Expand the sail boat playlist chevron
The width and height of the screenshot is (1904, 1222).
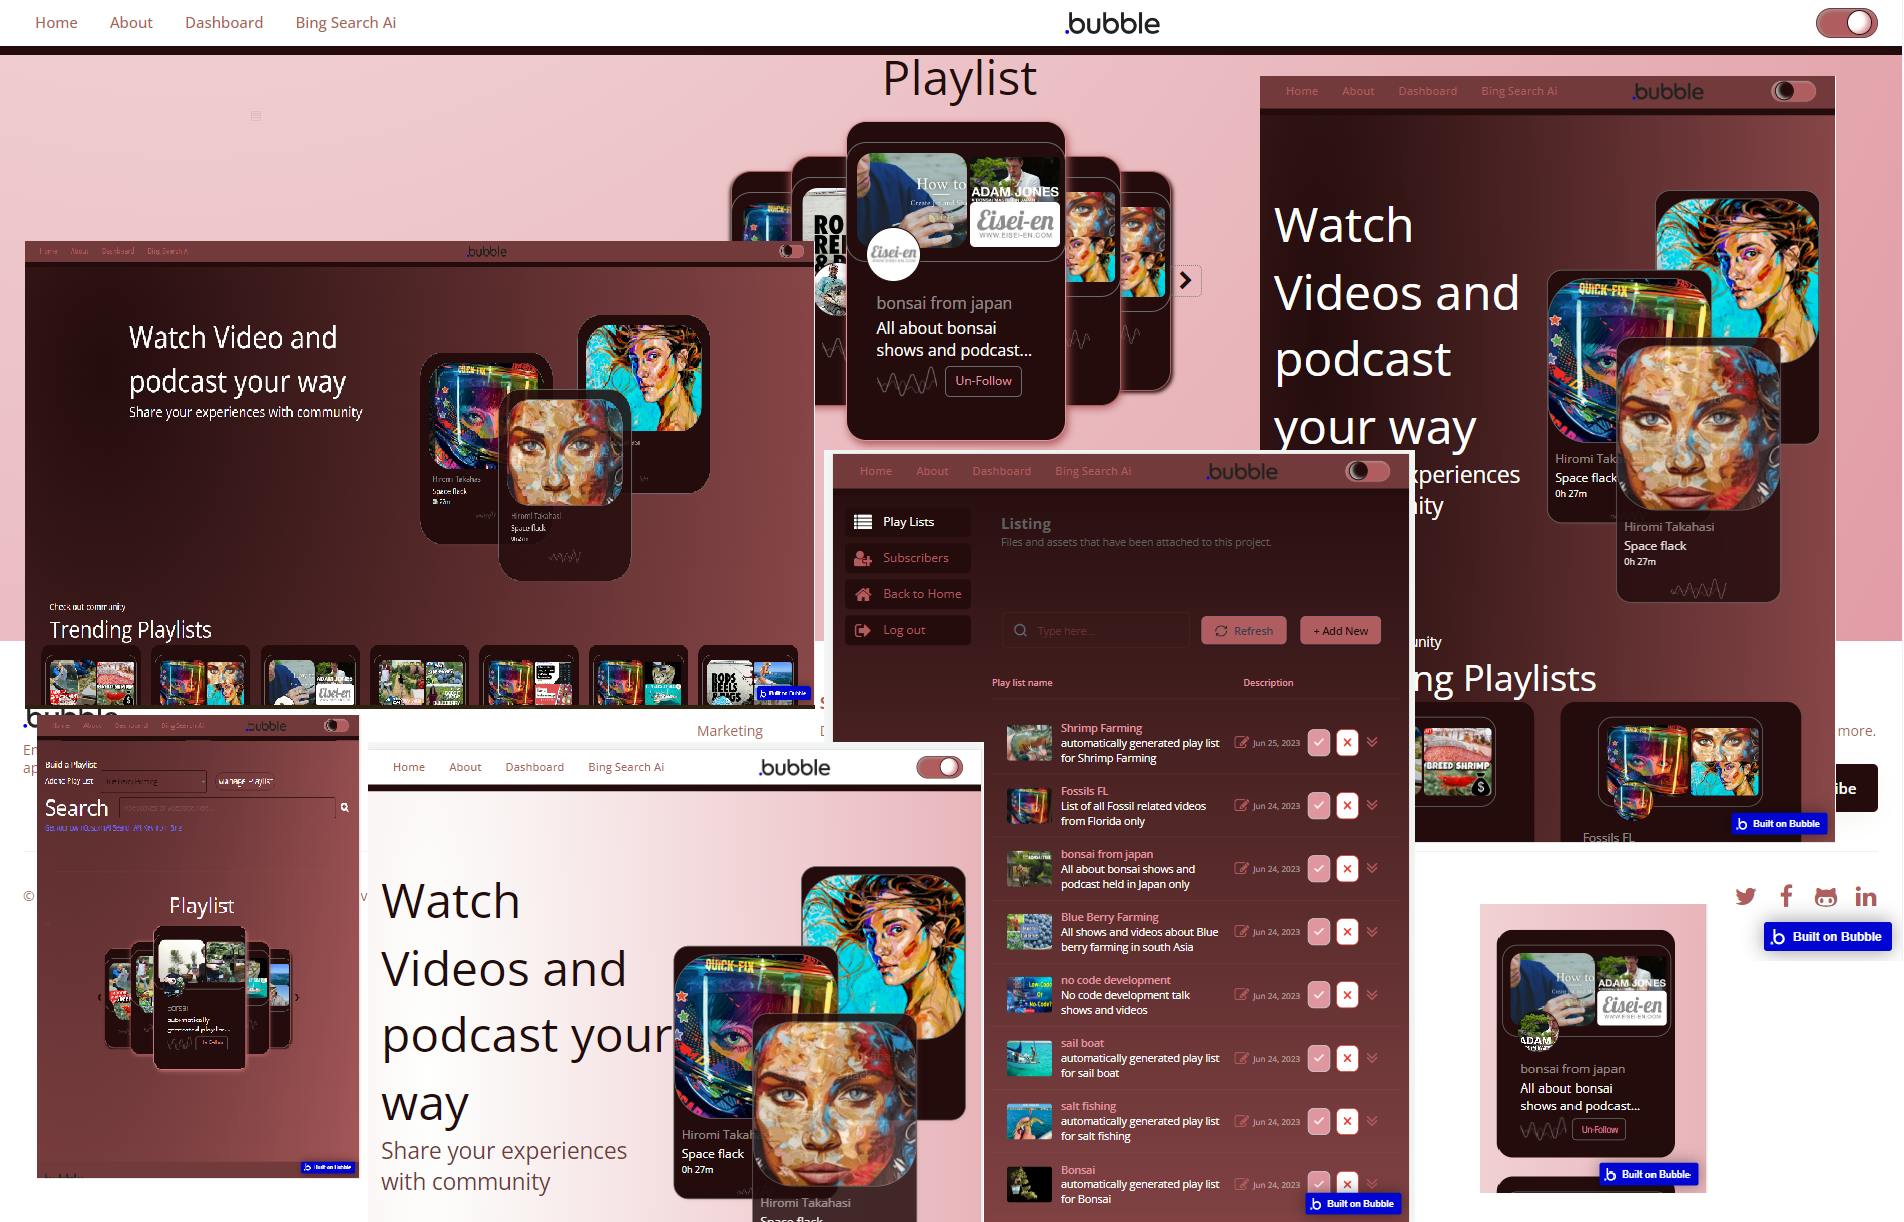(1372, 1058)
